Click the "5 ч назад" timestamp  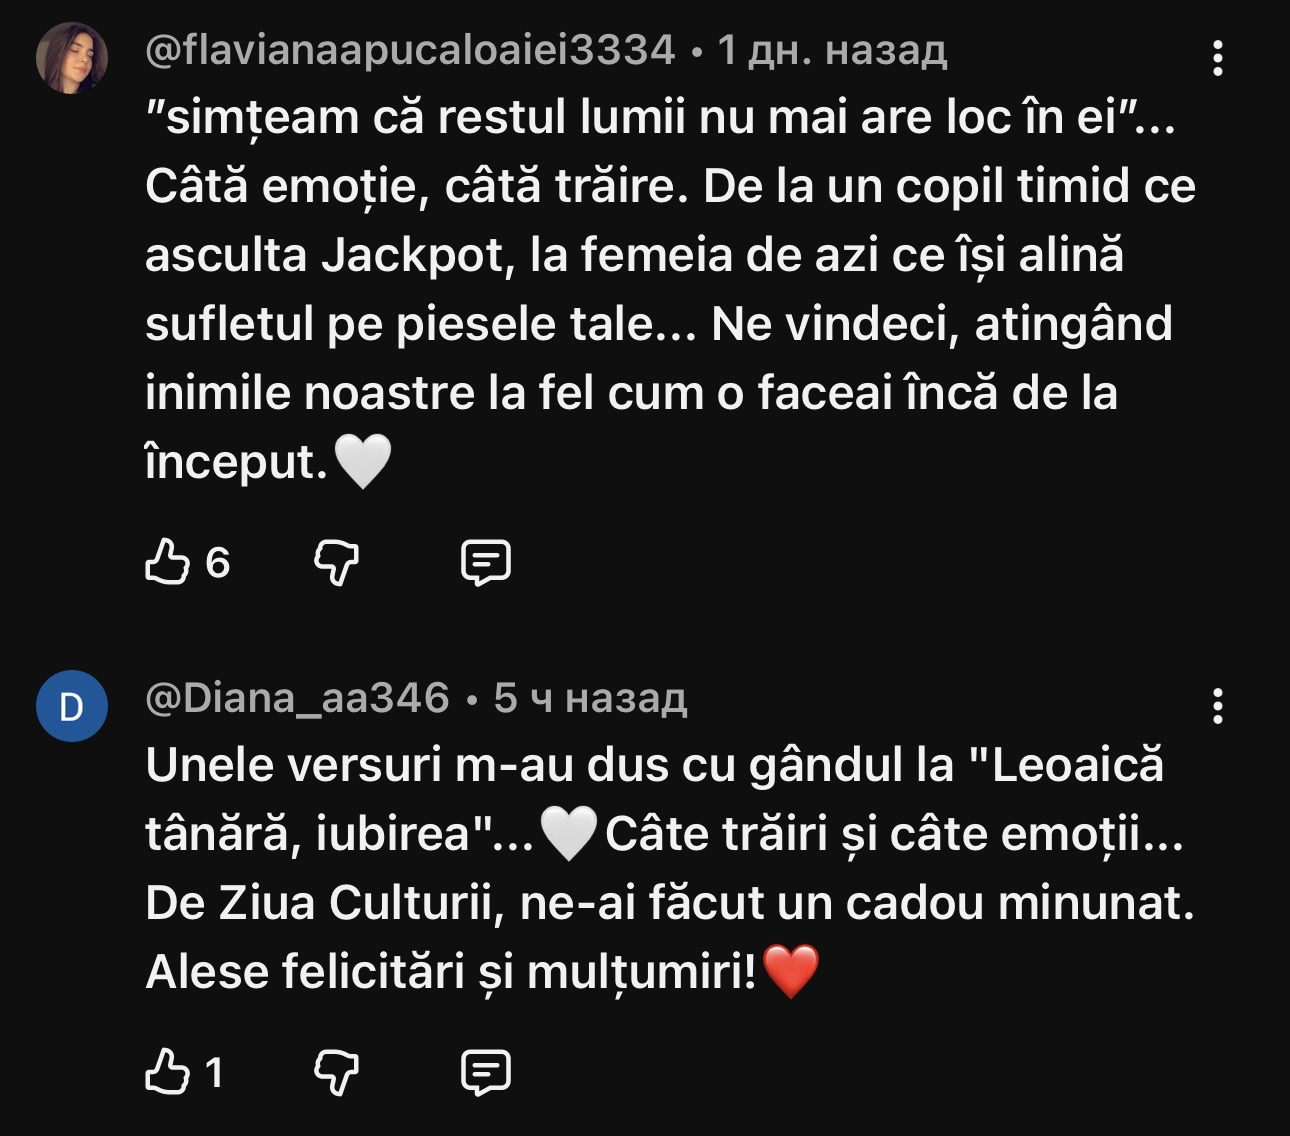590,698
